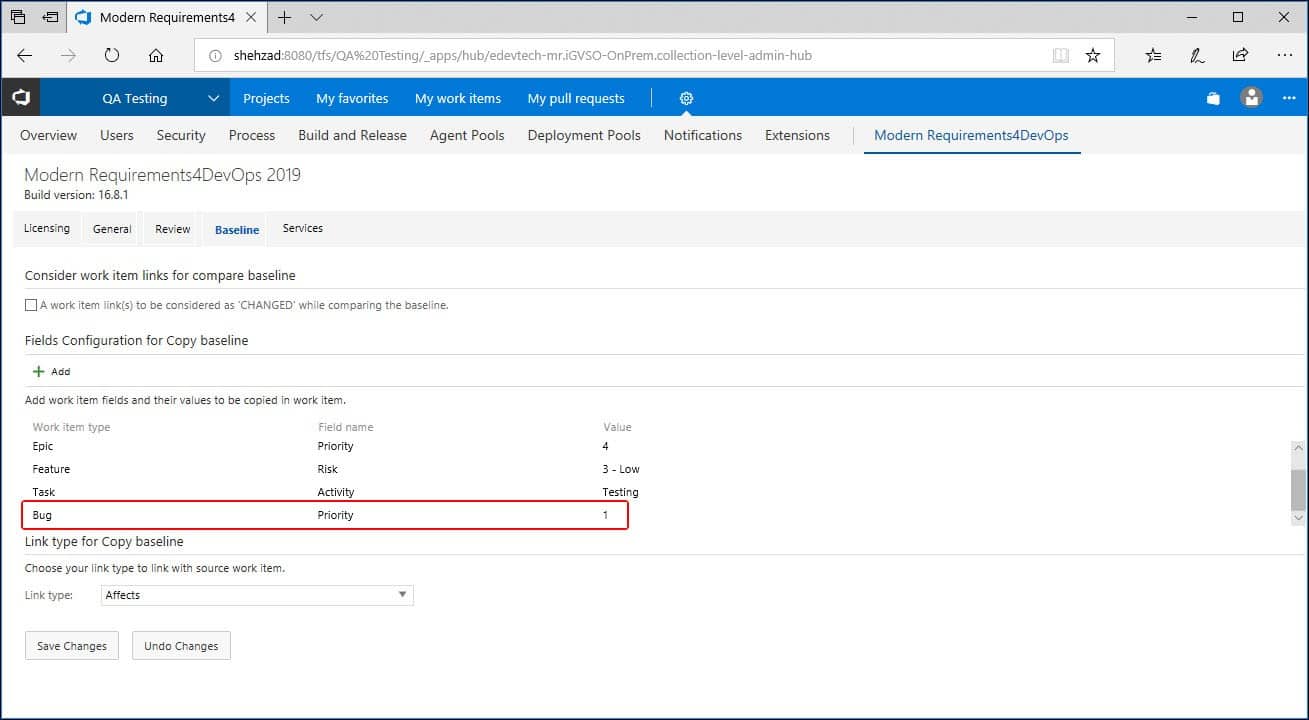The width and height of the screenshot is (1309, 720).
Task: Click the tabs set aside icon
Action: [18, 18]
